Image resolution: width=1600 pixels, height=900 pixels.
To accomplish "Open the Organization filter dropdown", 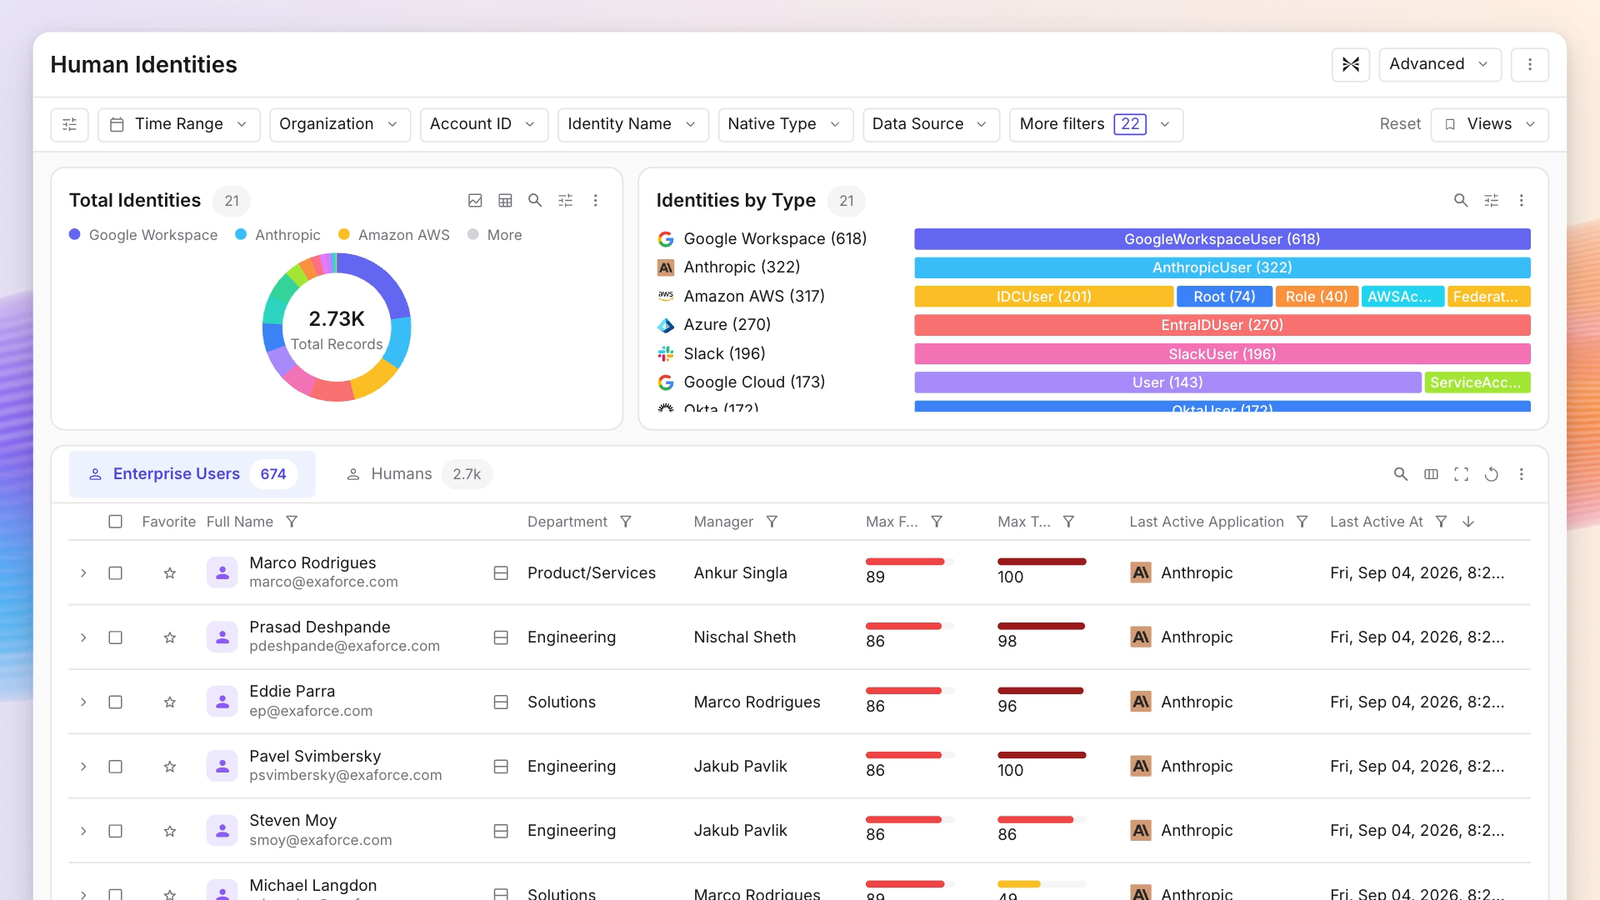I will [340, 124].
